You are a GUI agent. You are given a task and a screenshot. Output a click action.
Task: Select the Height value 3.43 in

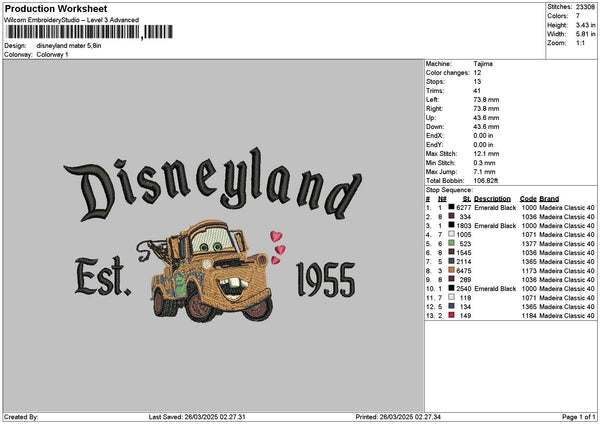[x=585, y=25]
